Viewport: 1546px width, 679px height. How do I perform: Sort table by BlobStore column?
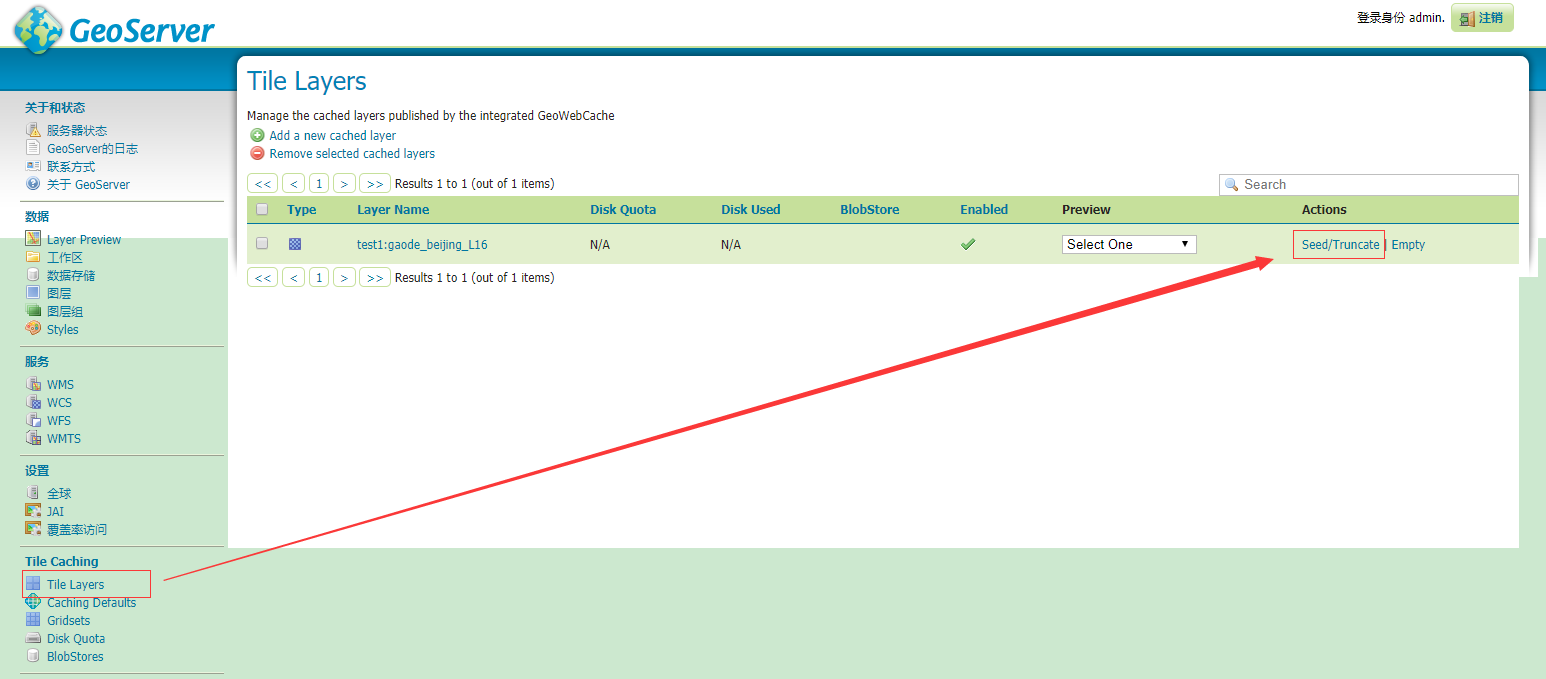pos(870,209)
